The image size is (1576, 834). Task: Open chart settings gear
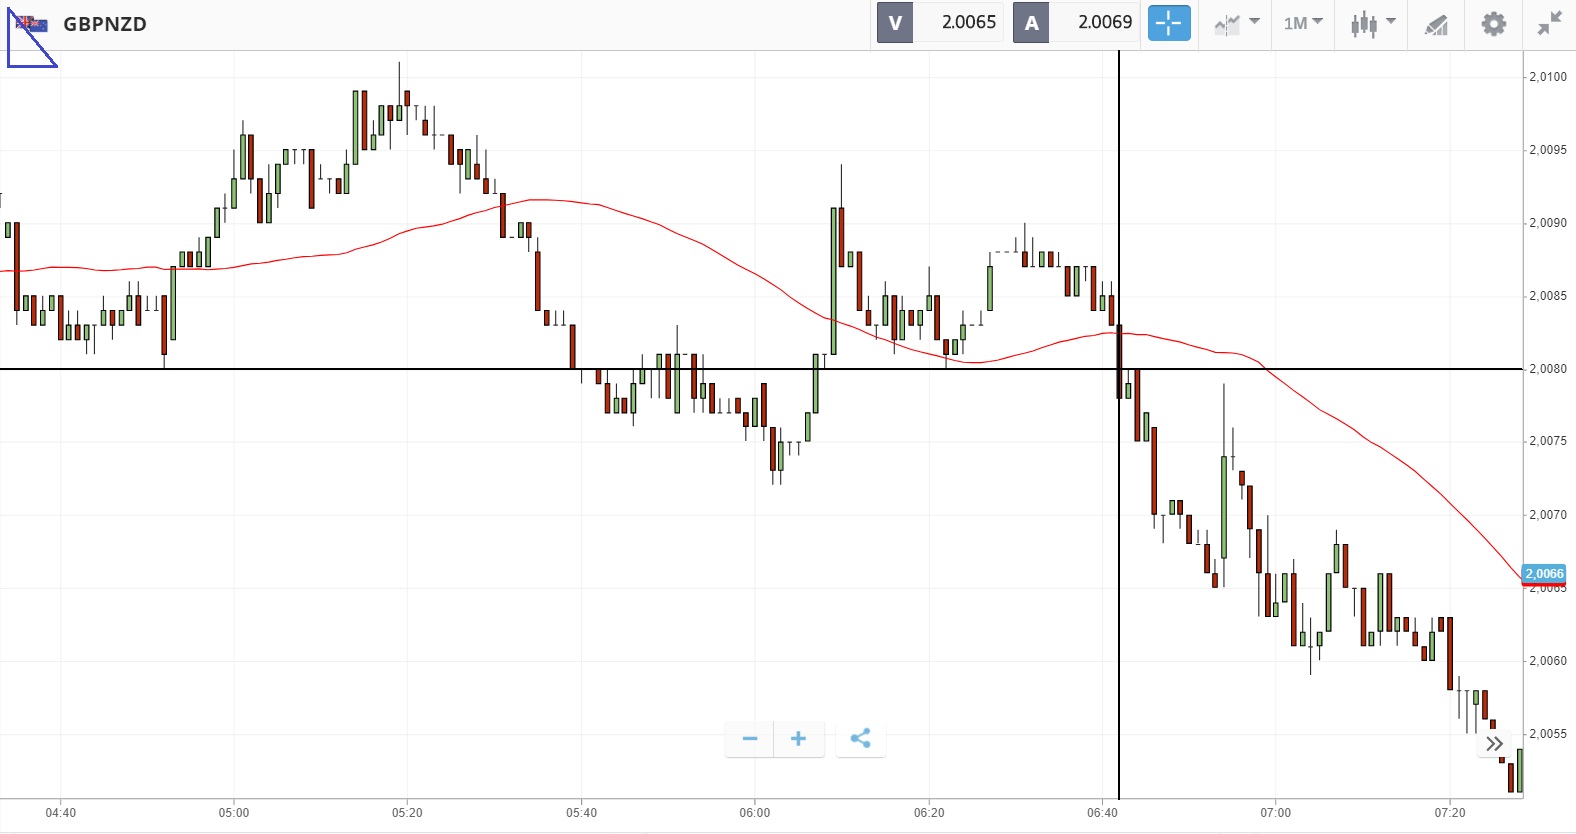pos(1493,23)
